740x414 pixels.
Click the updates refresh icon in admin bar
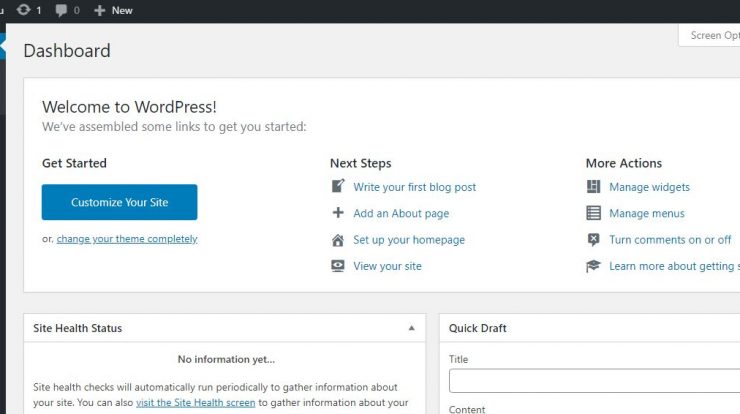pos(24,10)
